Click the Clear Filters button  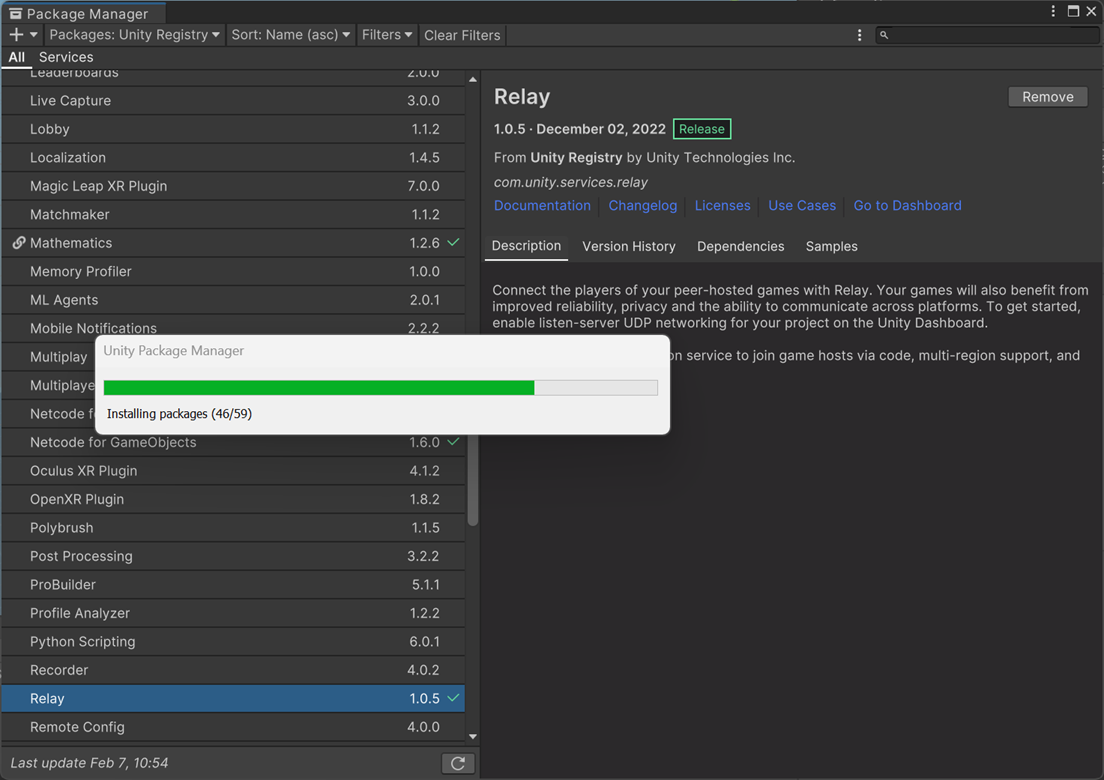coord(462,35)
